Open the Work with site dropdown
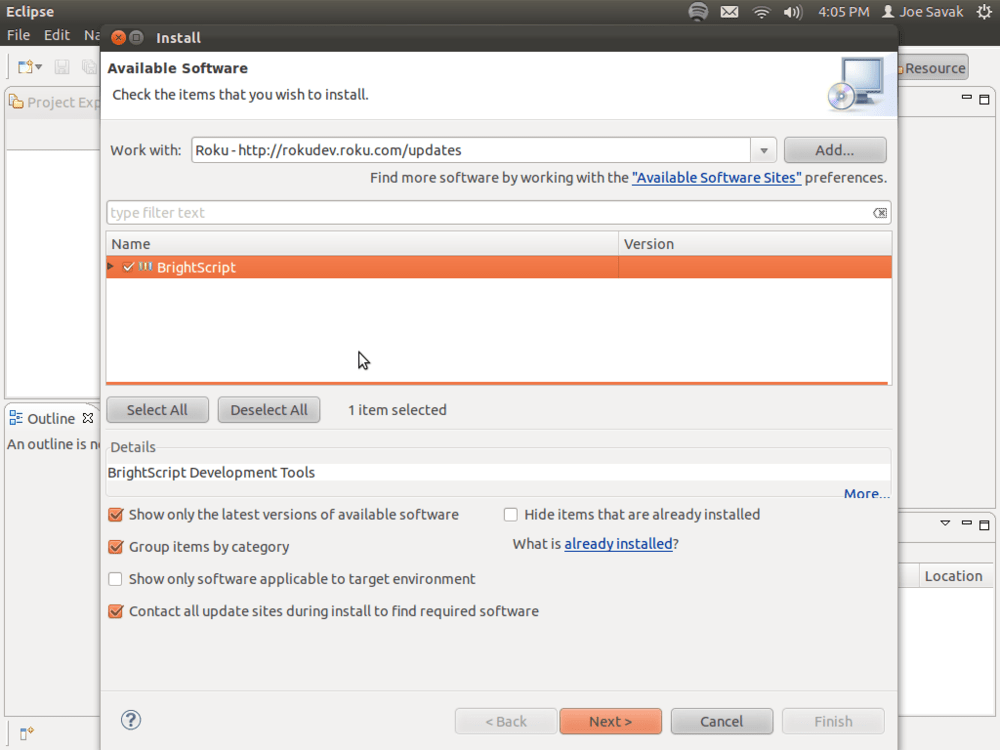Viewport: 1000px width, 750px height. (x=763, y=149)
